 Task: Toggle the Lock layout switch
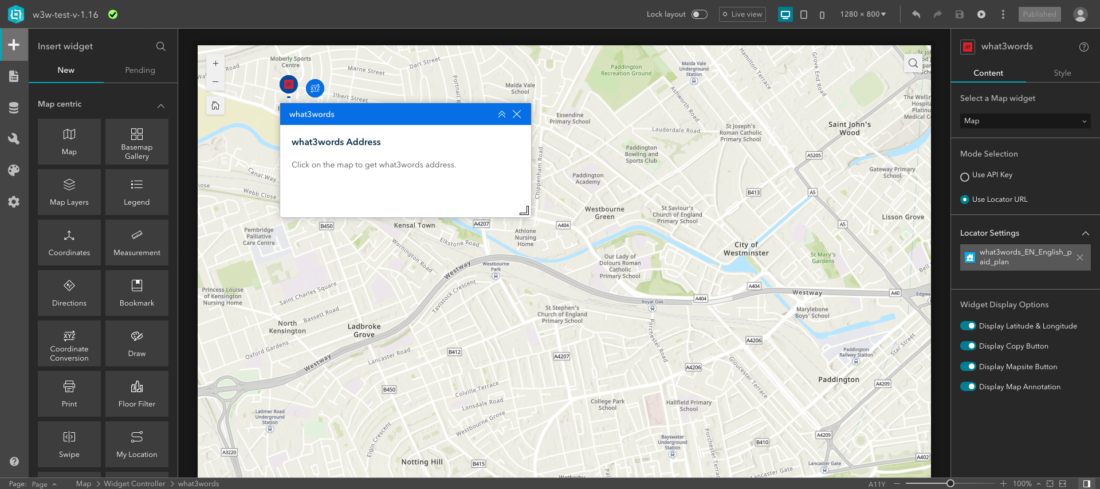tap(699, 14)
